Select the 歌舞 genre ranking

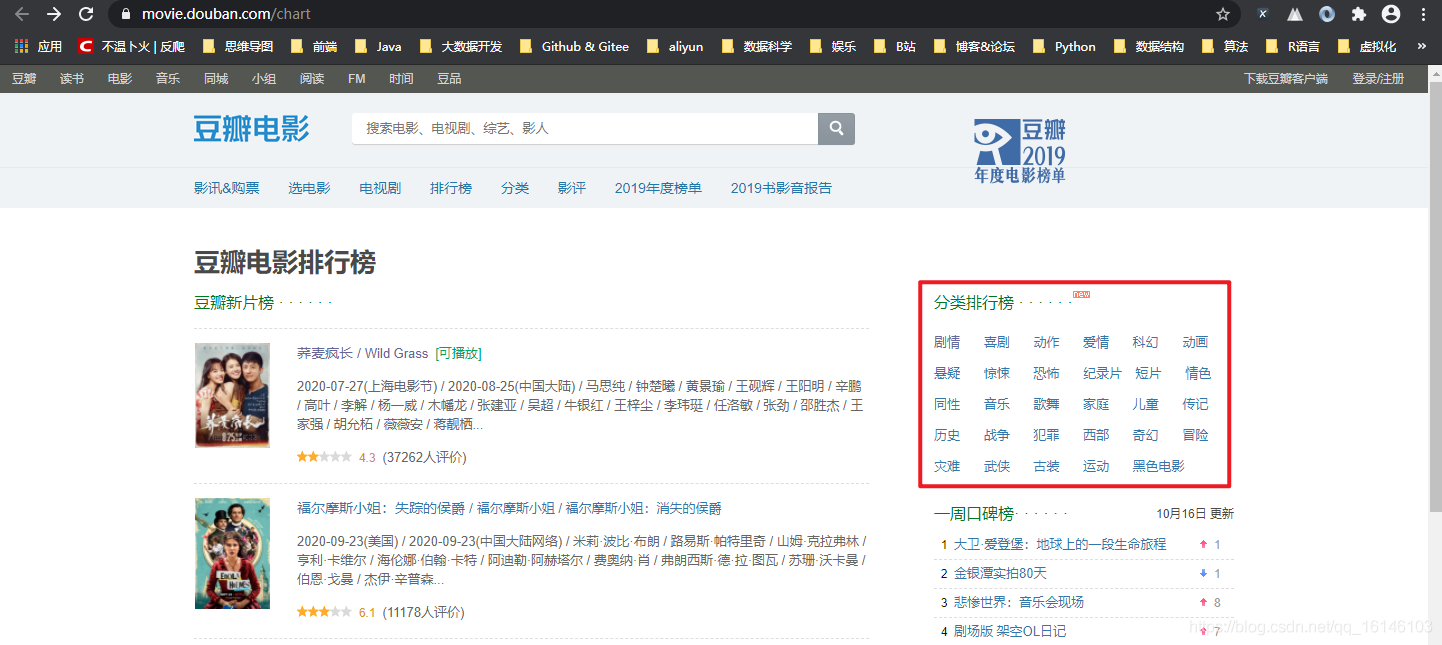click(x=1047, y=404)
